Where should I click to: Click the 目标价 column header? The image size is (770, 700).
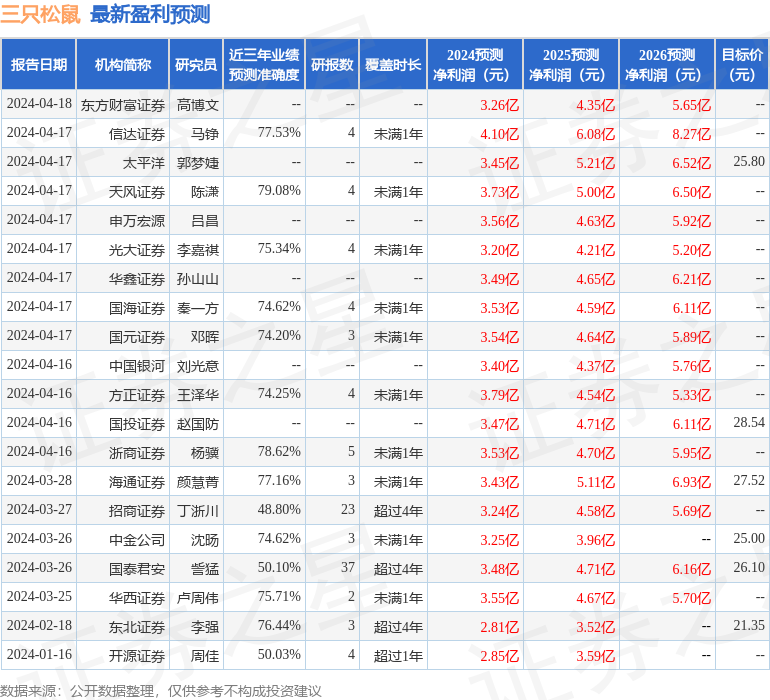pyautogui.click(x=742, y=64)
